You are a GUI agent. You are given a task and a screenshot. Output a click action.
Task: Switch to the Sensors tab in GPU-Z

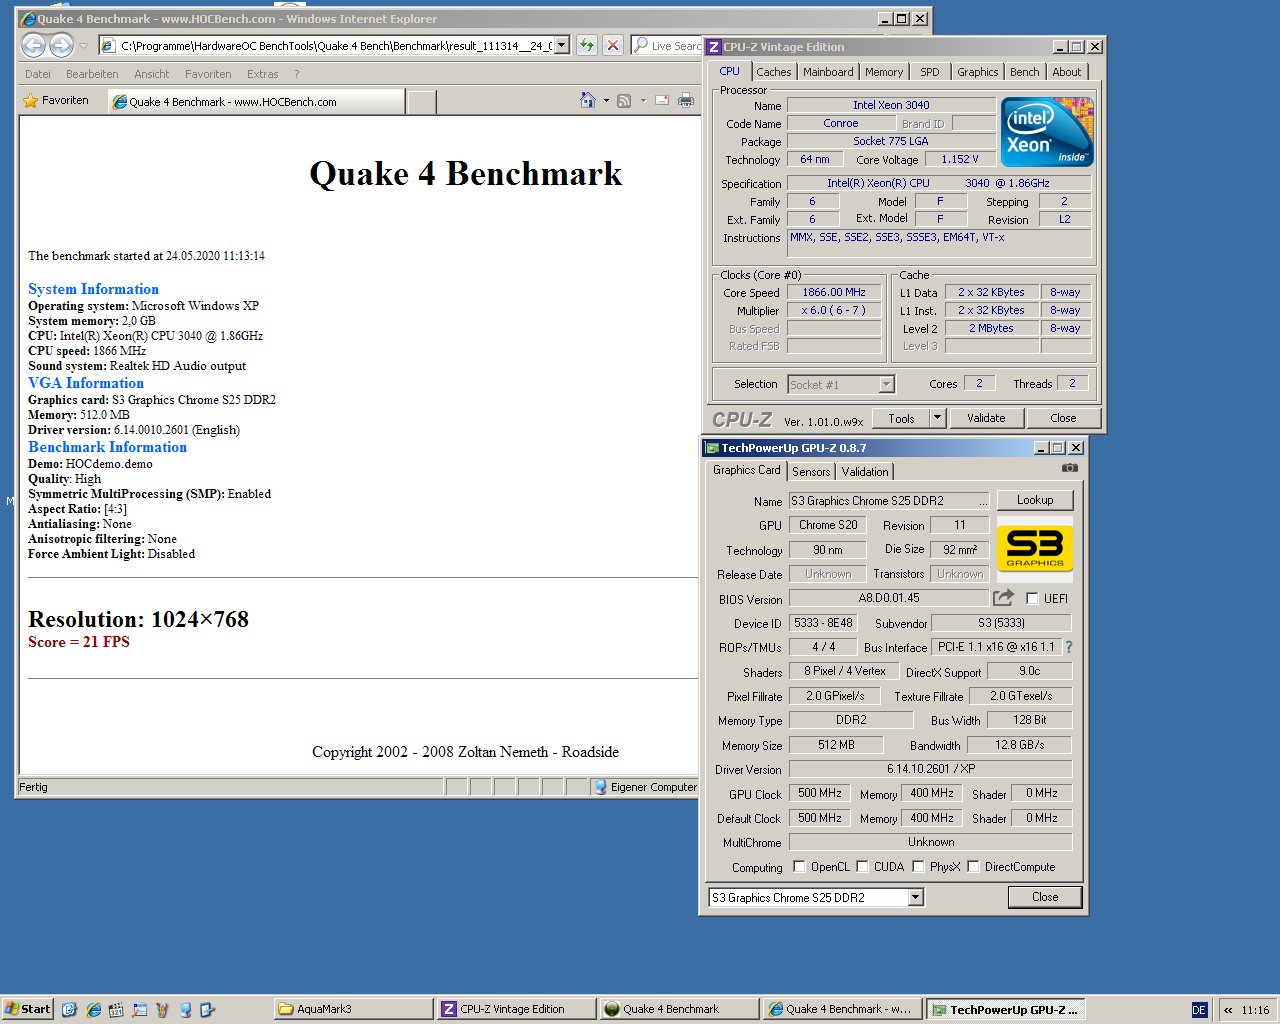811,472
